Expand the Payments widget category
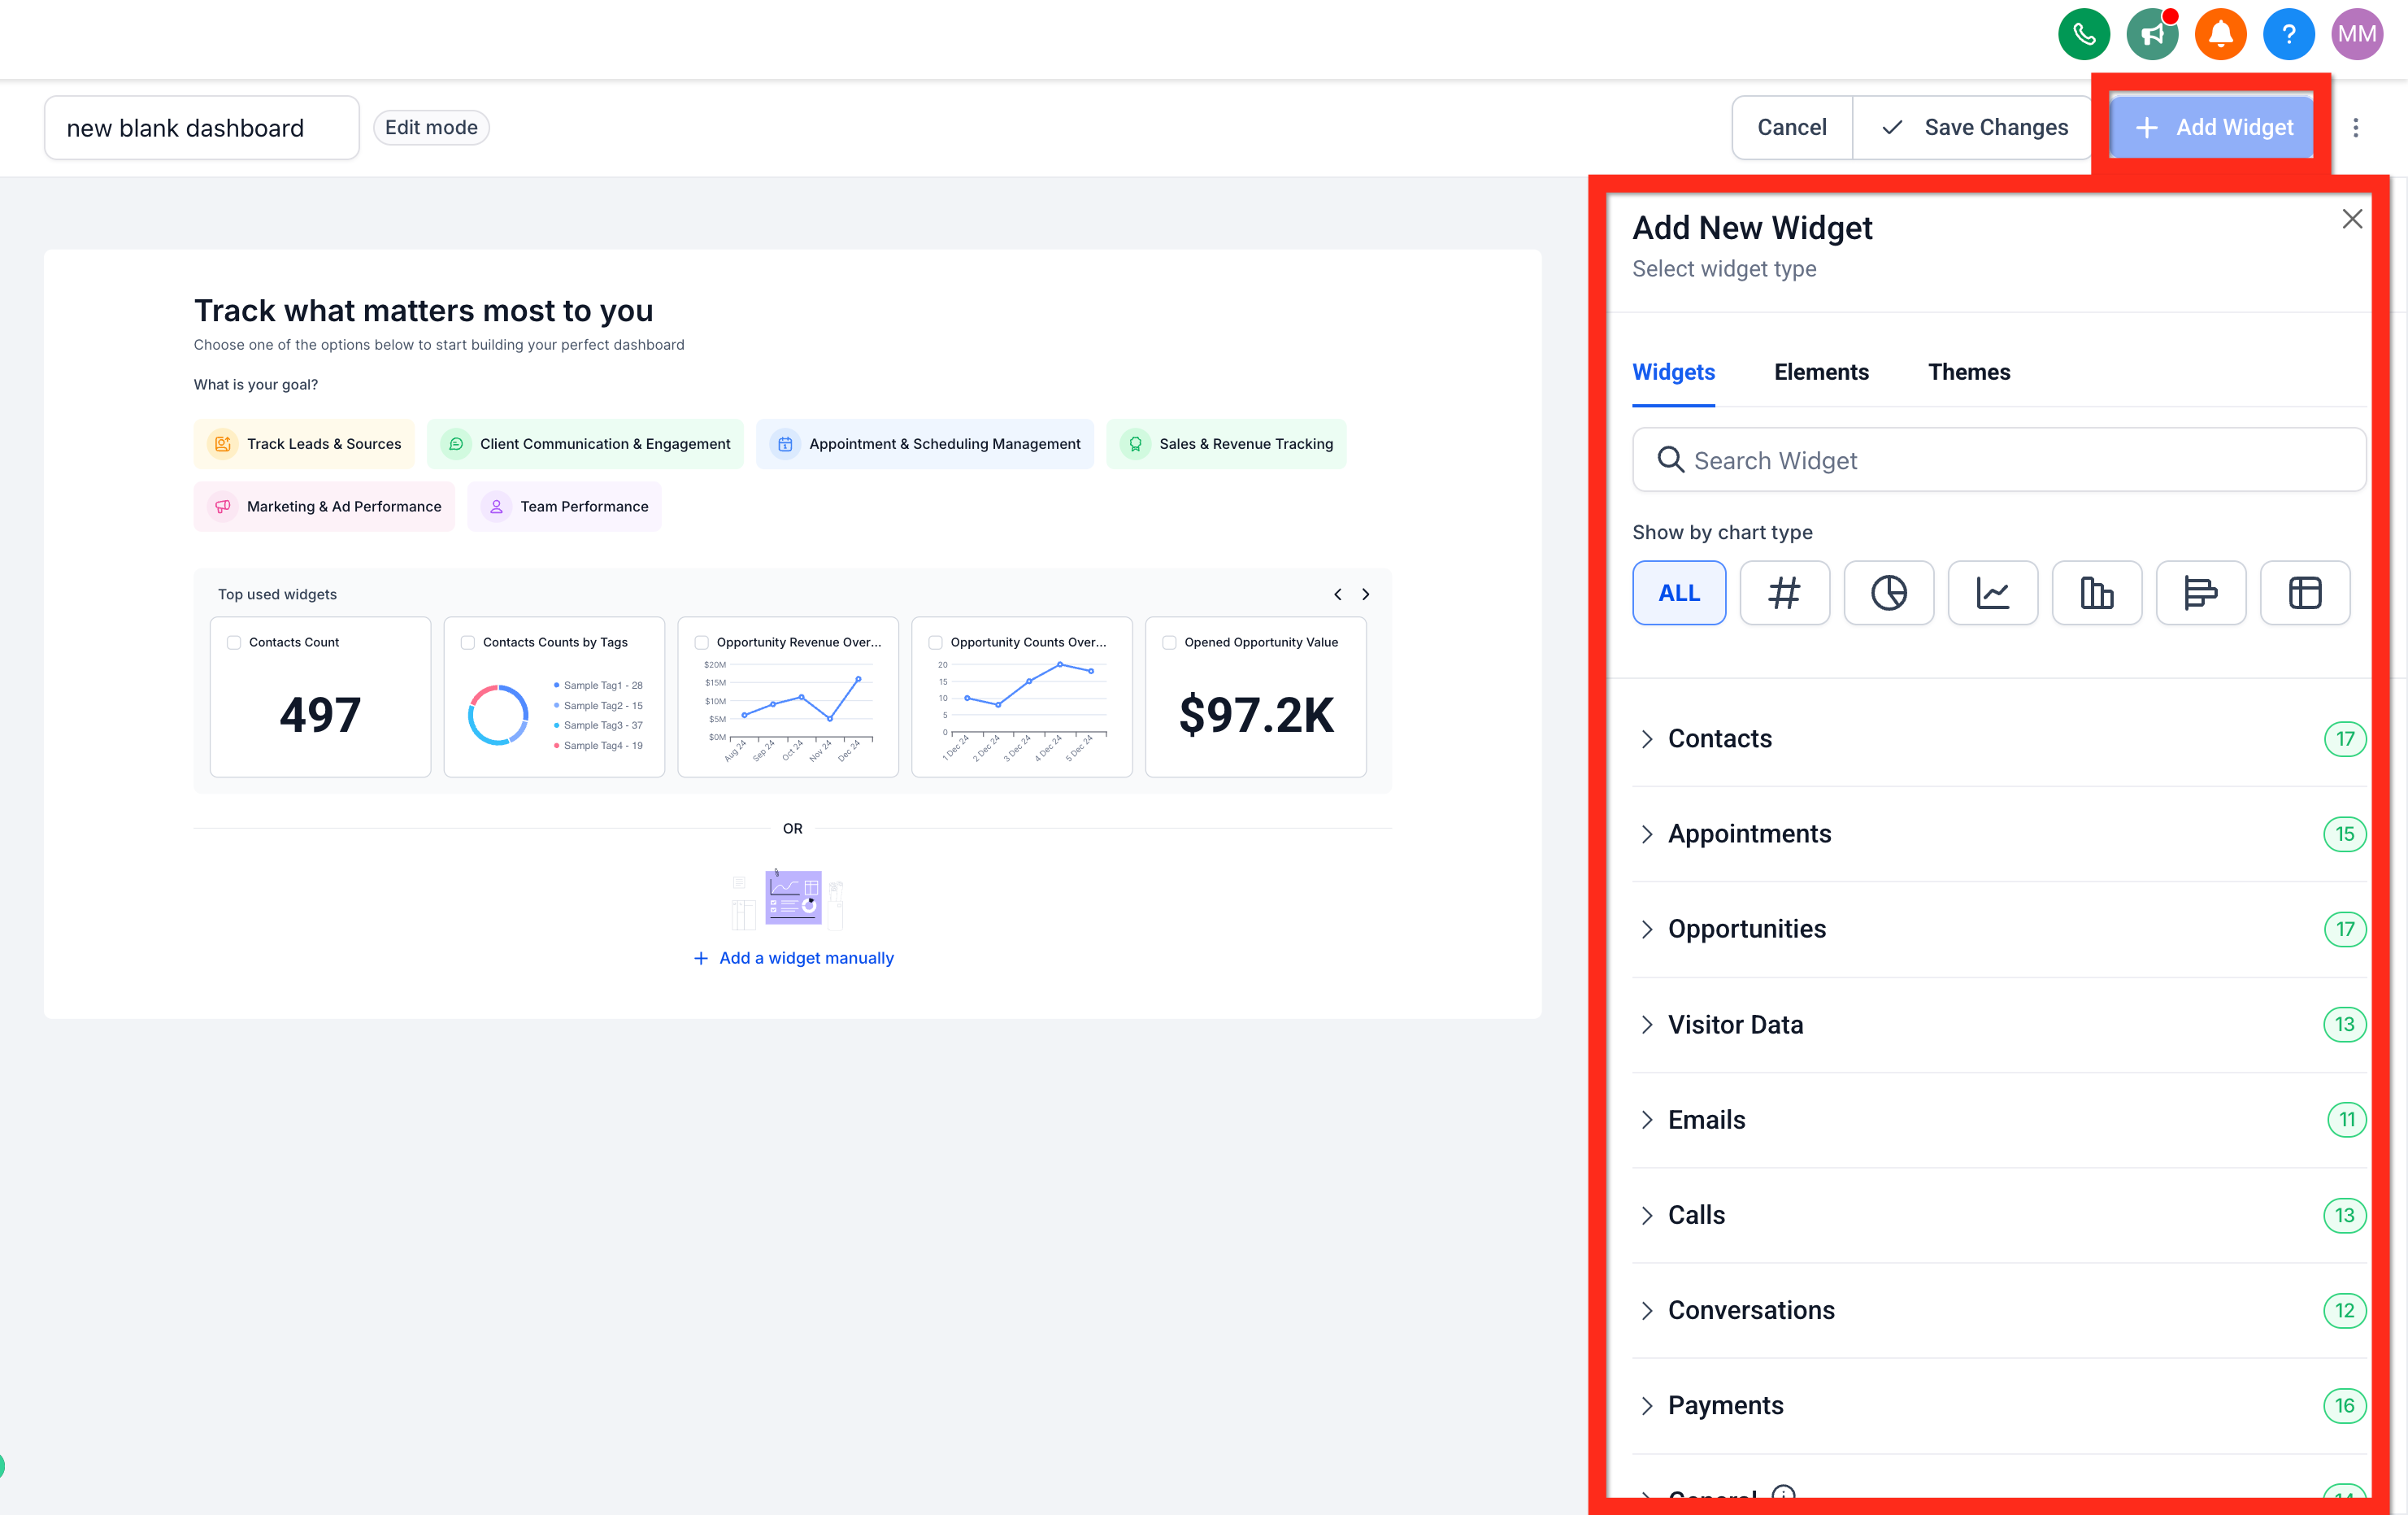The width and height of the screenshot is (2408, 1515). pos(1725,1405)
